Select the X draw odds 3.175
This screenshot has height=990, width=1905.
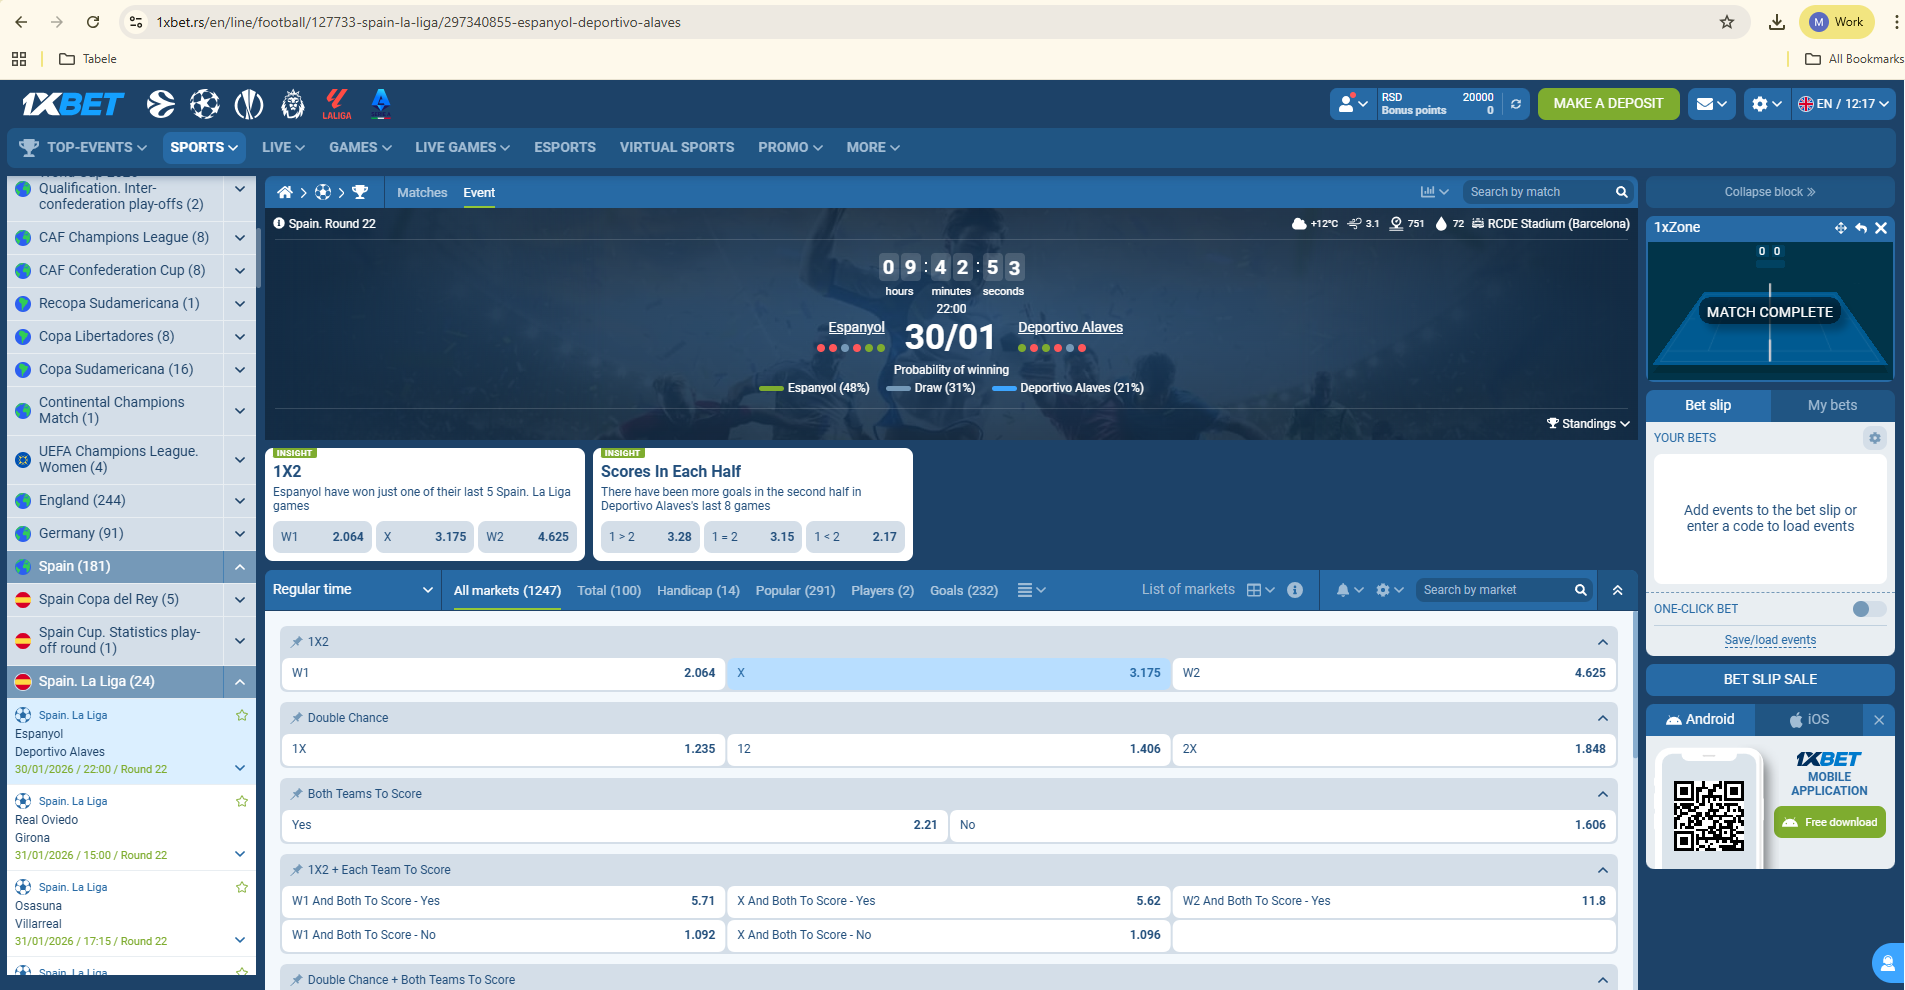tap(948, 673)
